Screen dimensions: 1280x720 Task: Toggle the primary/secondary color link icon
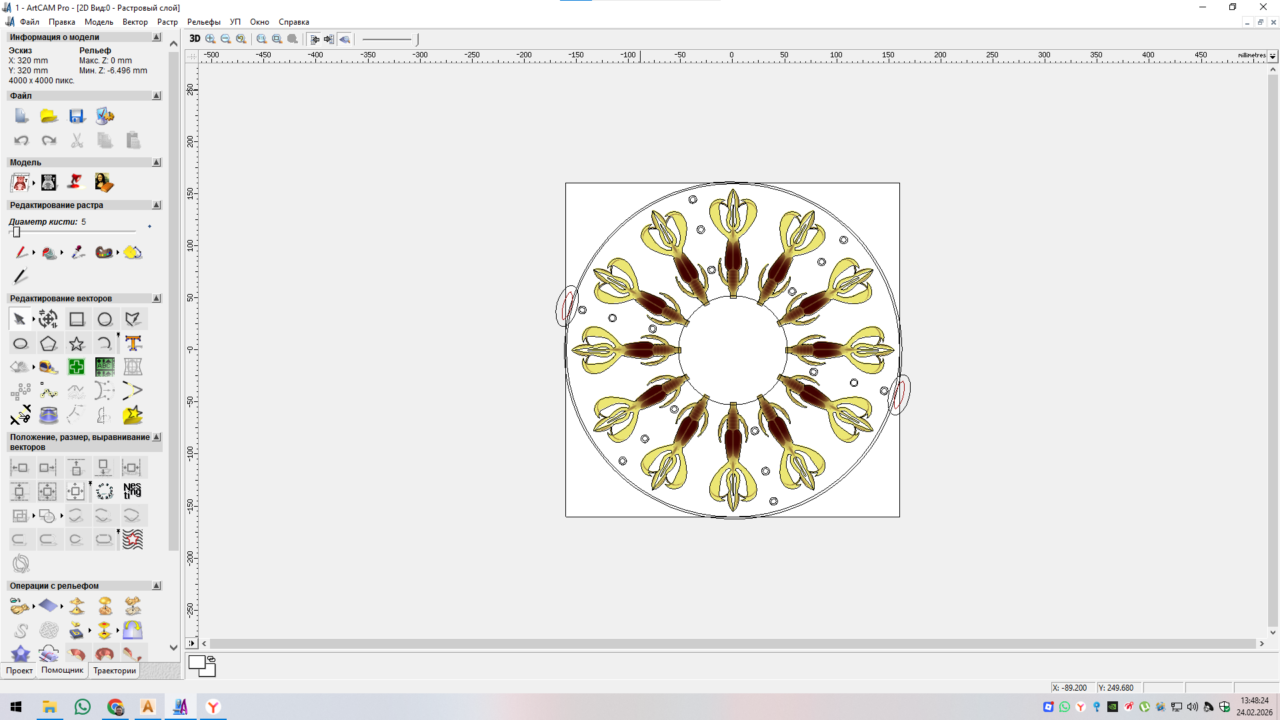pyautogui.click(x=211, y=659)
